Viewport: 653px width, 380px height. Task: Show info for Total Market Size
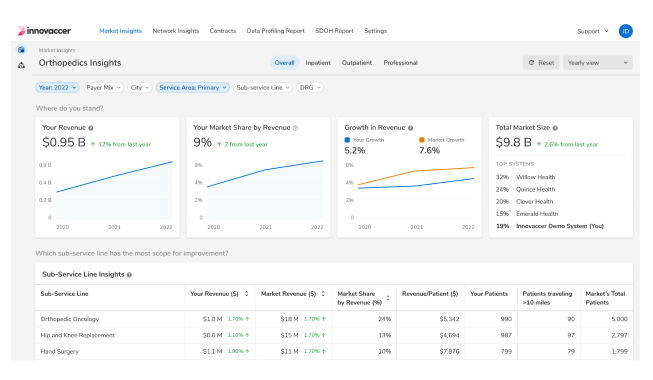(555, 128)
